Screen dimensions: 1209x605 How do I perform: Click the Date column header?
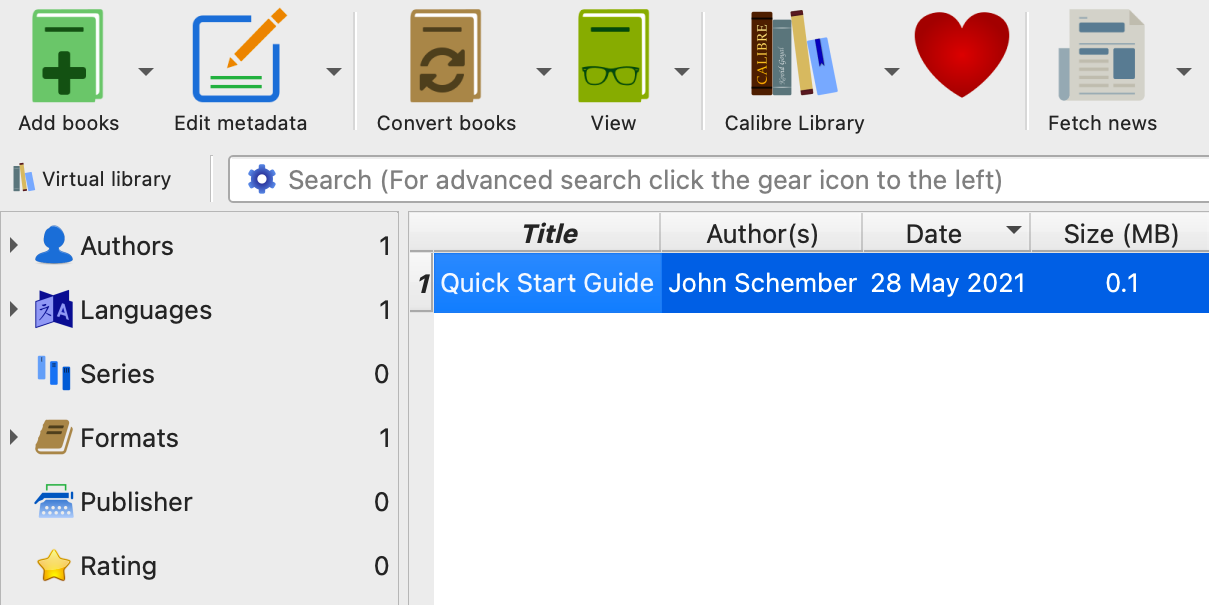pyautogui.click(x=933, y=234)
